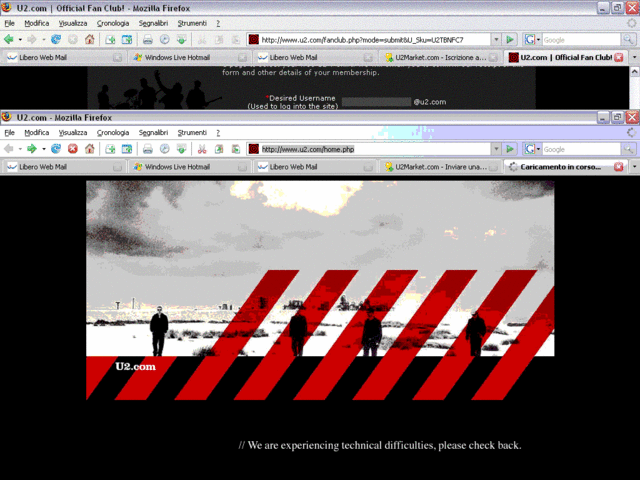Open downloads icon in front U2.com window toolbar
The image size is (640, 480).
pyautogui.click(x=182, y=149)
